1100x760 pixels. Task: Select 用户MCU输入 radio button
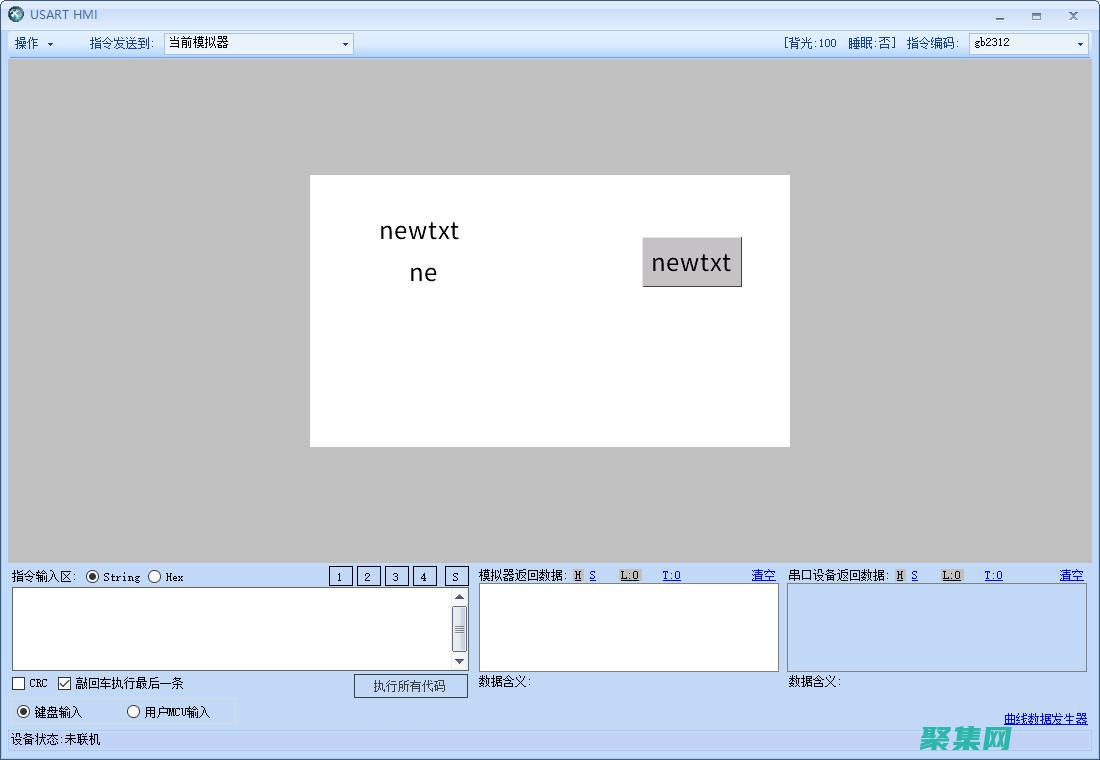pyautogui.click(x=133, y=711)
